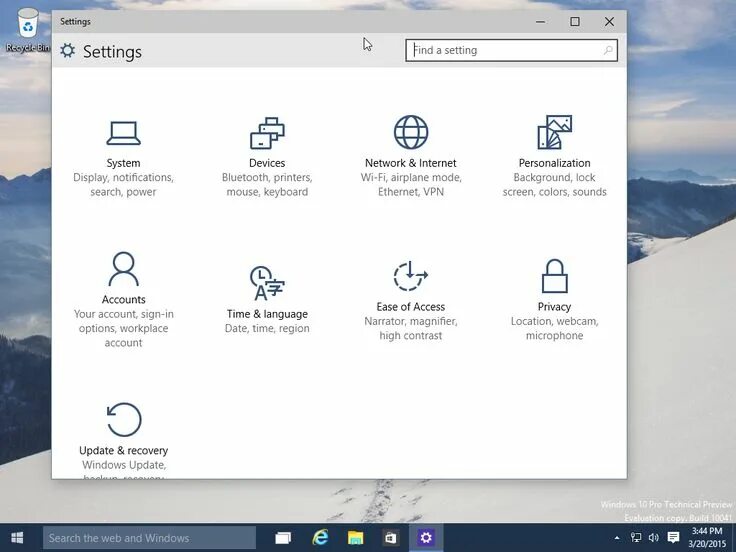
Task: Minimize the Settings window
Action: (x=541, y=22)
